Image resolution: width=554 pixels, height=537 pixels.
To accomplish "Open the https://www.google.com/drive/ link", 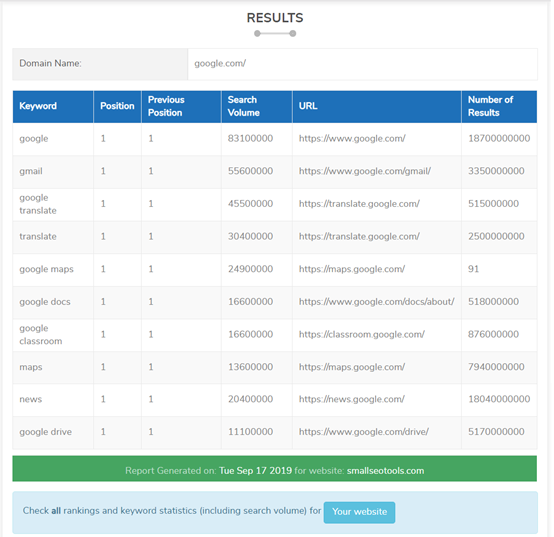I will point(364,432).
